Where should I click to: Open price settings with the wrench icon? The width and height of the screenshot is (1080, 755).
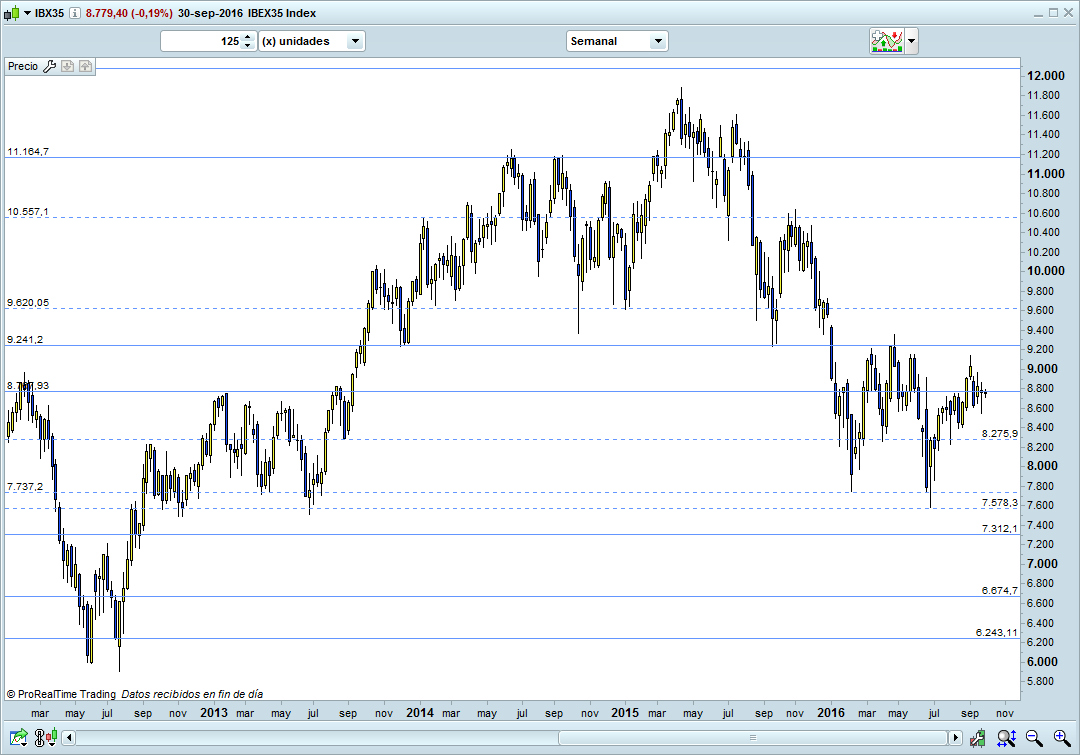(48, 66)
